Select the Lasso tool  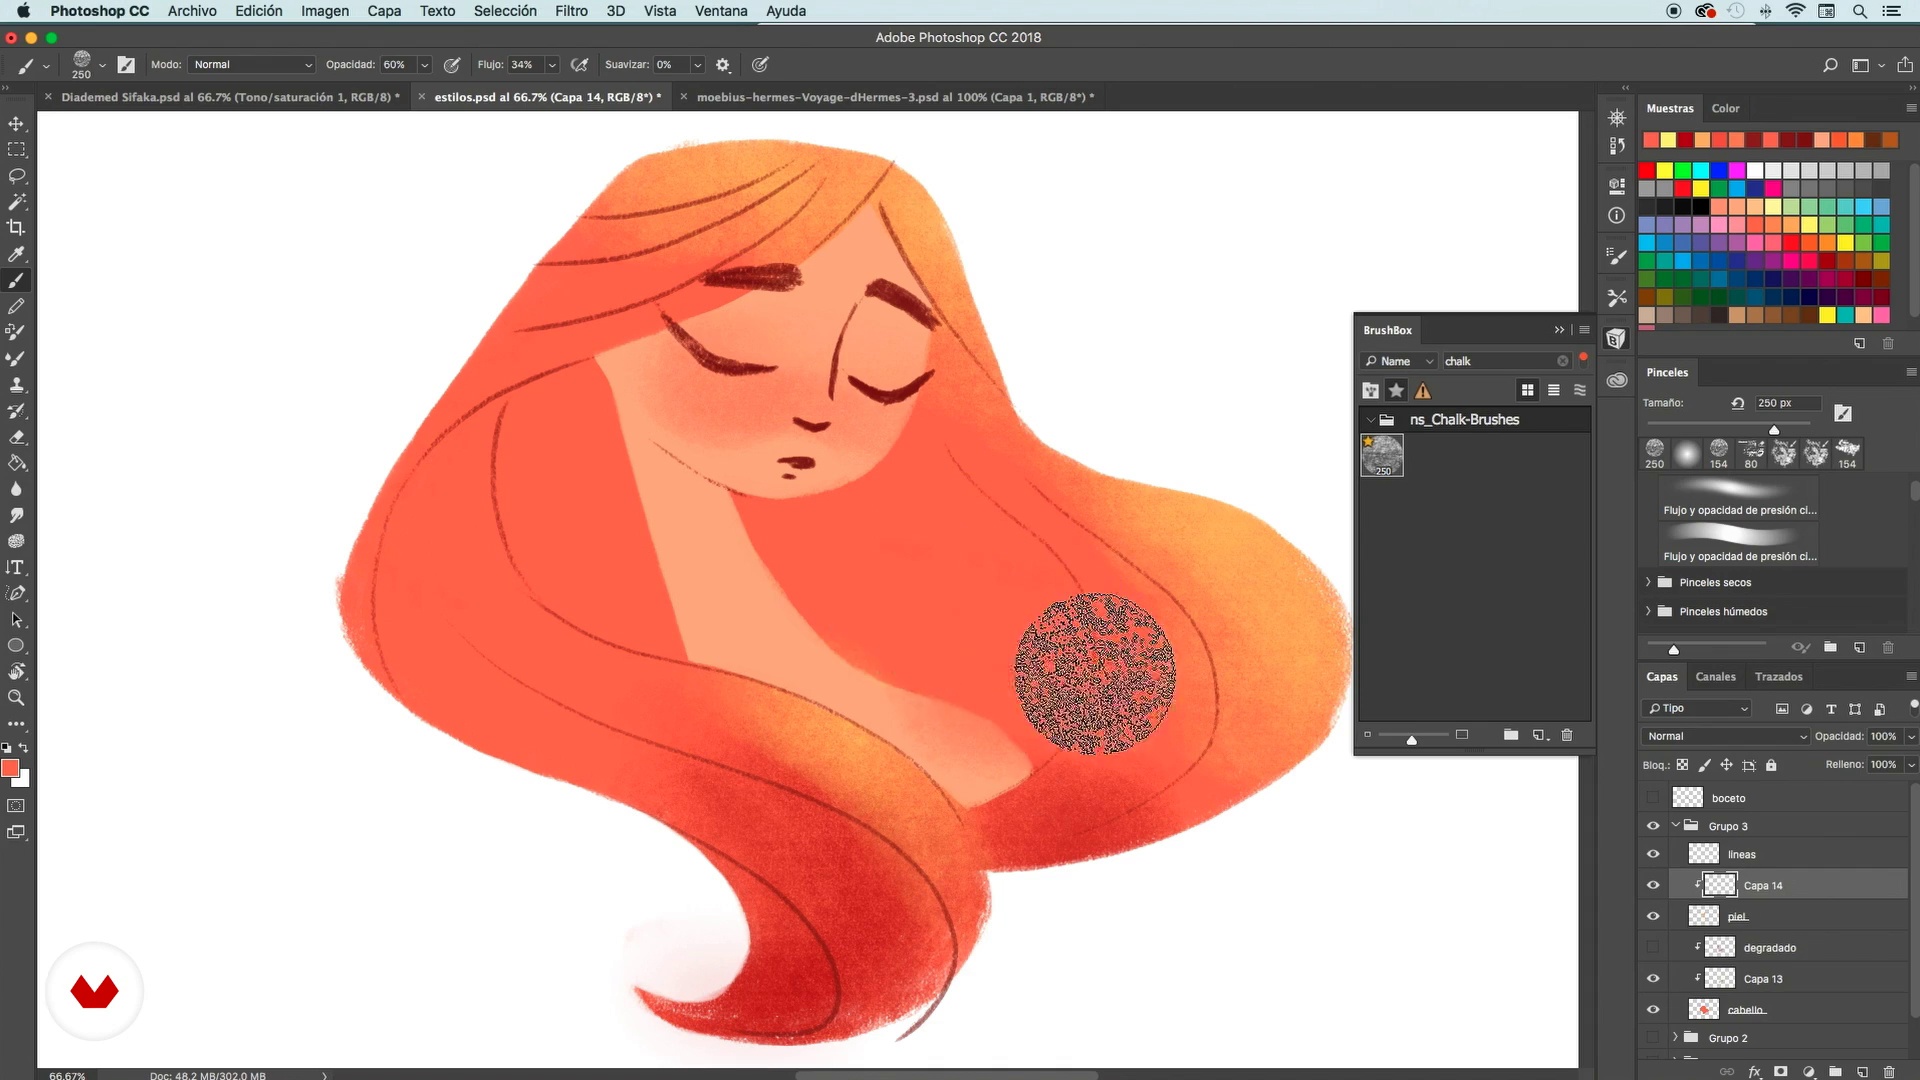click(x=16, y=176)
